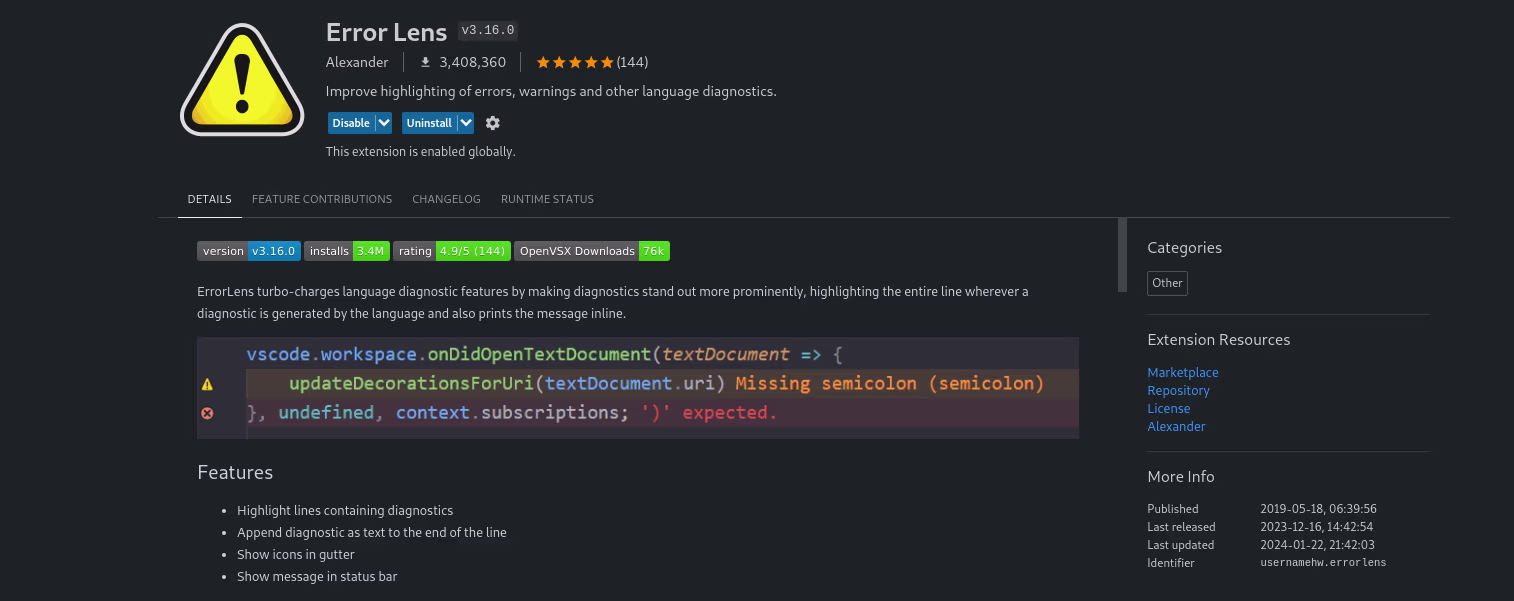Open the Repository resource link
Image resolution: width=1514 pixels, height=601 pixels.
coord(1178,390)
